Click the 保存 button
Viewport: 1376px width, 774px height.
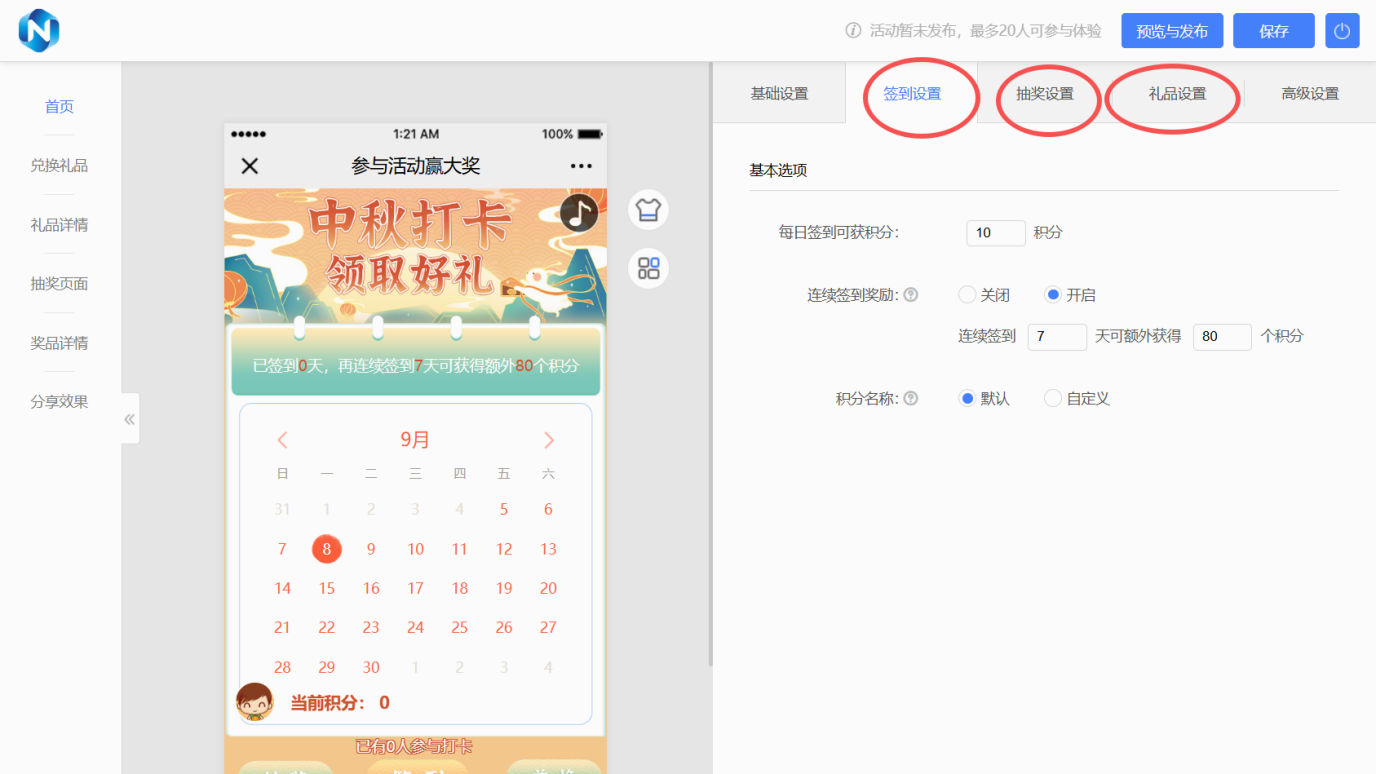(1273, 31)
